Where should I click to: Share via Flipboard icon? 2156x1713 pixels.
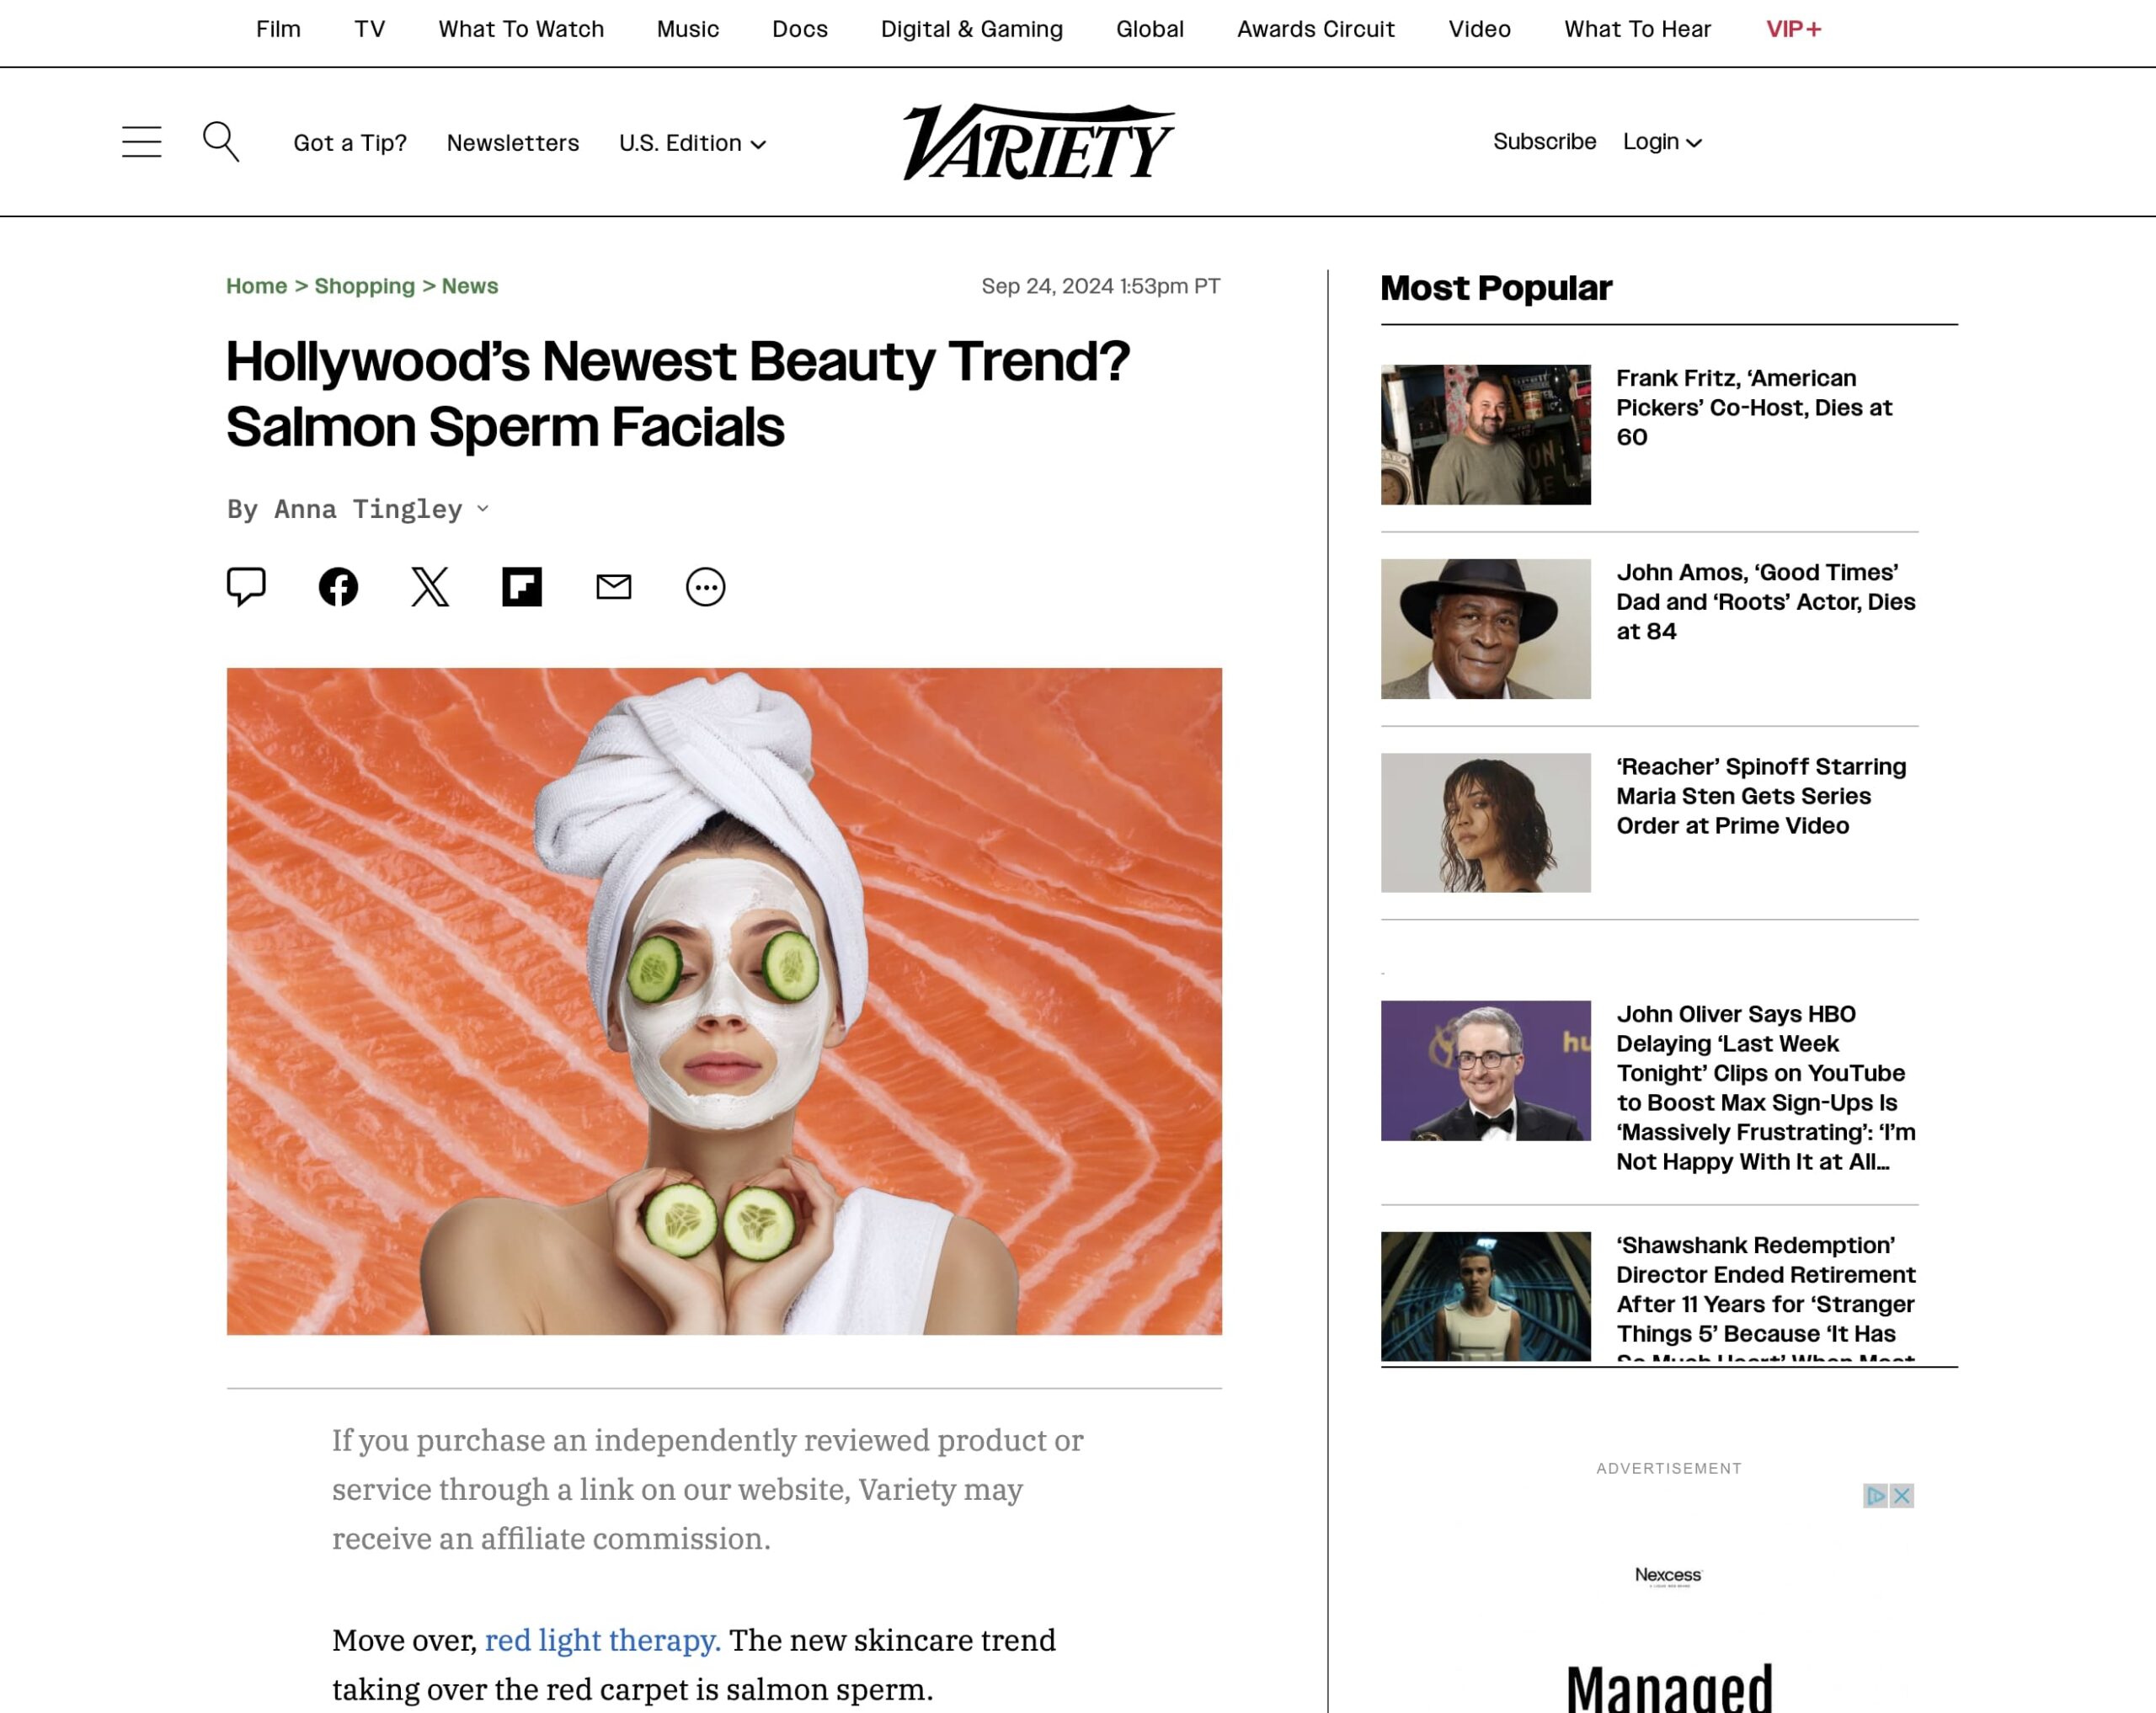[x=522, y=587]
